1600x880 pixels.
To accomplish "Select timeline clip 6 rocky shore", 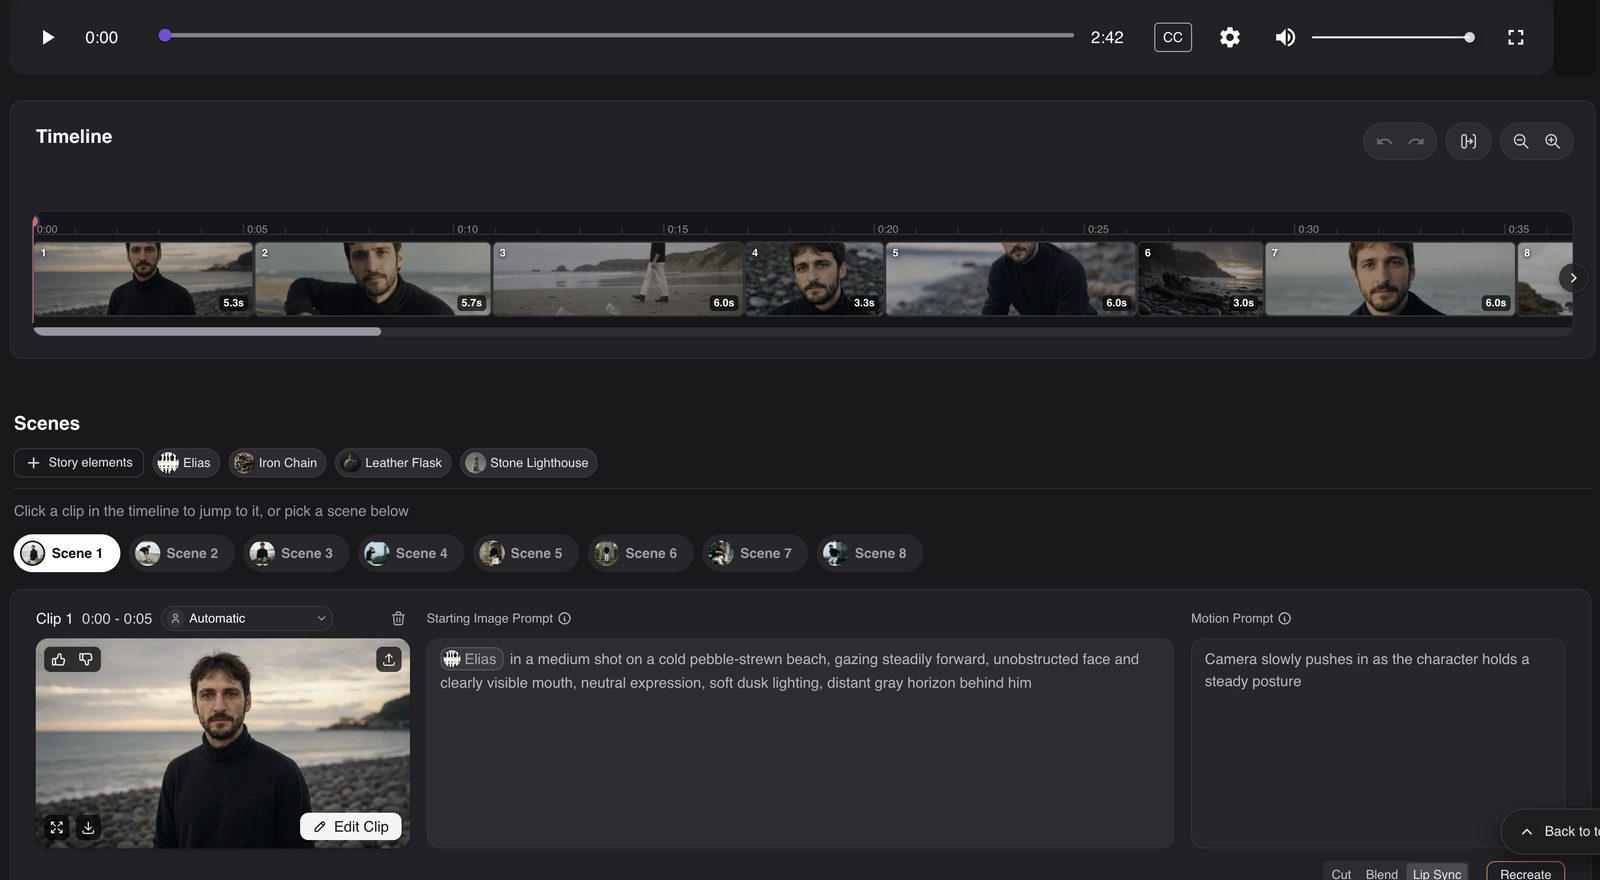I will coord(1200,279).
